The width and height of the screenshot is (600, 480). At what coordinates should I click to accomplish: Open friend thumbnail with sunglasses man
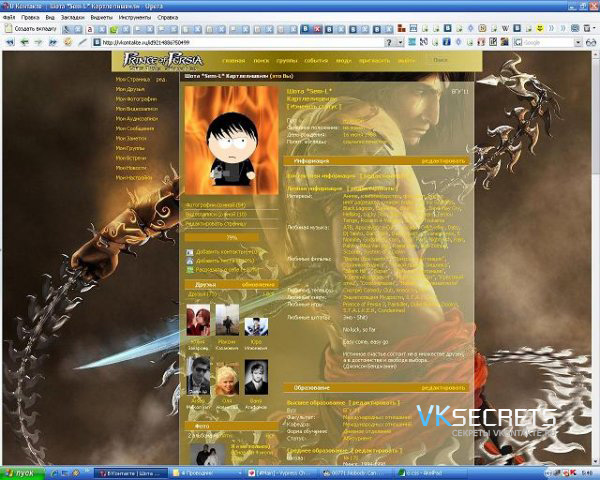click(198, 376)
